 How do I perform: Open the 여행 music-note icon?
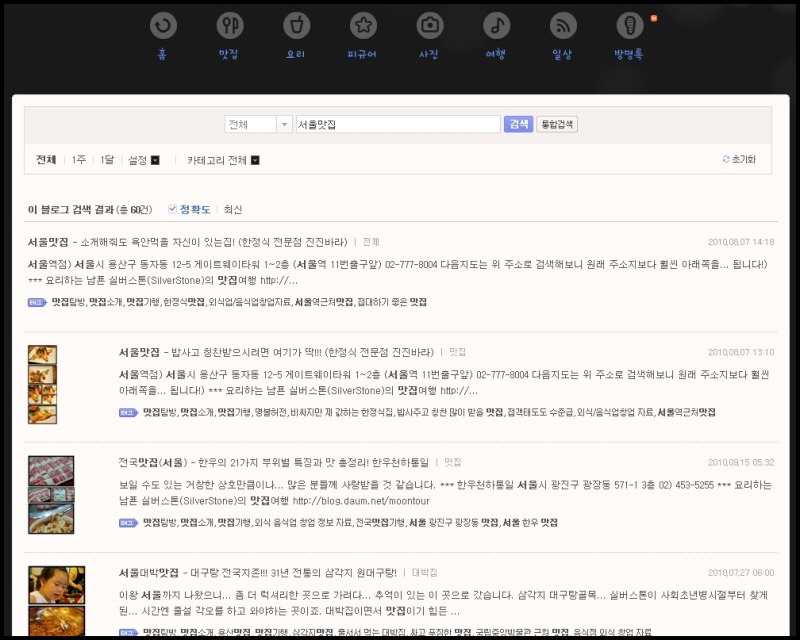[496, 26]
